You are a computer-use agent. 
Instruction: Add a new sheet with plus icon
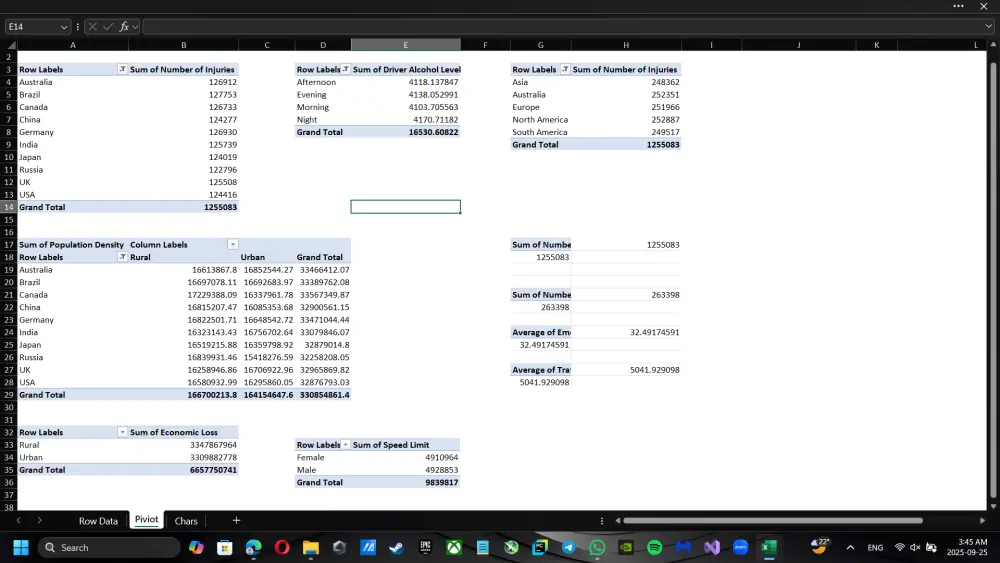coord(236,520)
